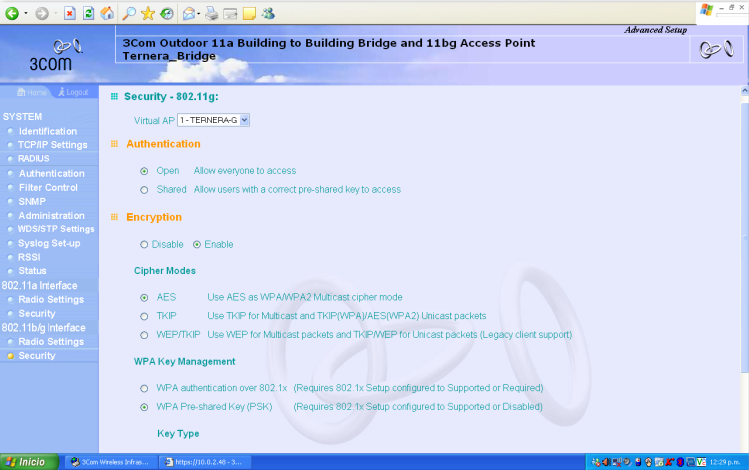The width and height of the screenshot is (749, 470).
Task: Switch to the Home tab
Action: (x=32, y=92)
